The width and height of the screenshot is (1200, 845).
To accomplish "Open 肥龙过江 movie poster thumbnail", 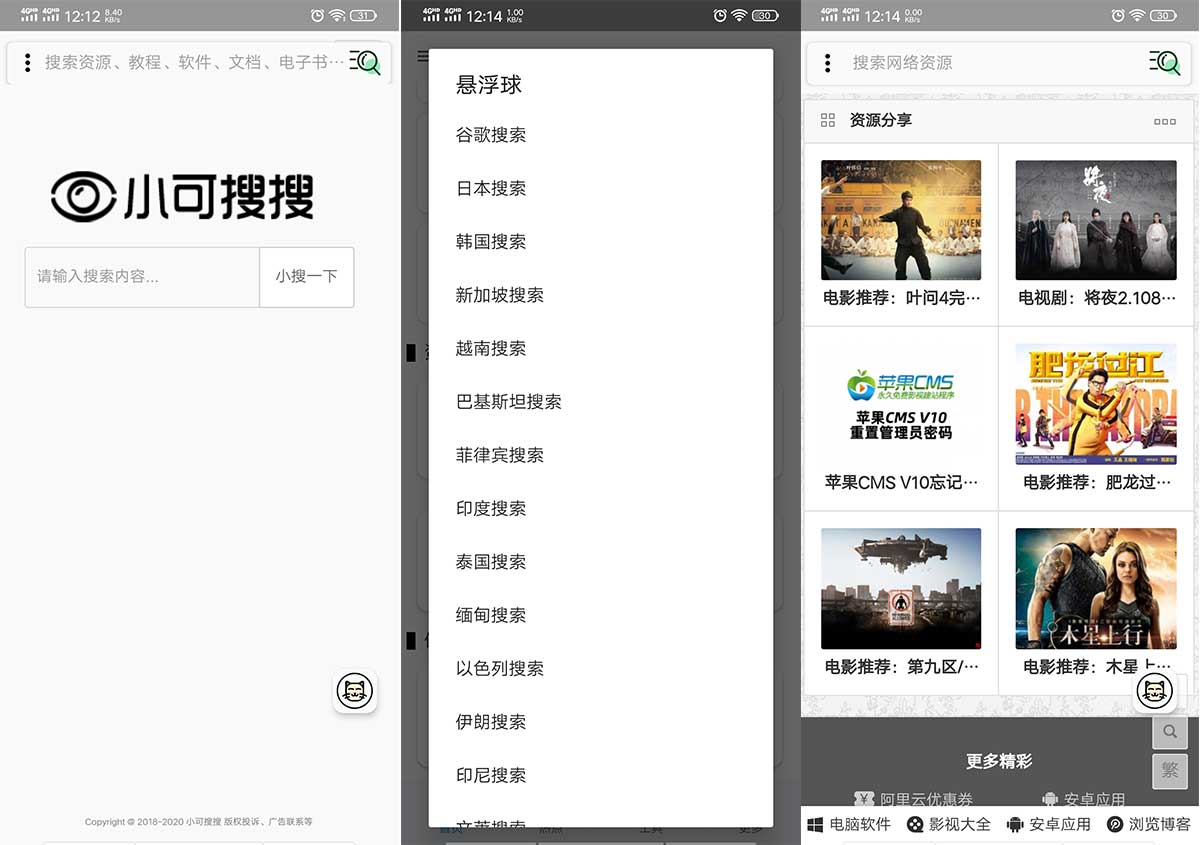I will [x=1096, y=405].
